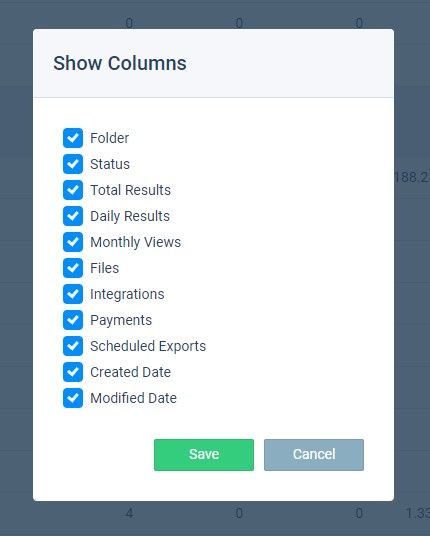Uncheck the Scheduled Exports checkbox
This screenshot has width=430, height=536.
point(73,346)
